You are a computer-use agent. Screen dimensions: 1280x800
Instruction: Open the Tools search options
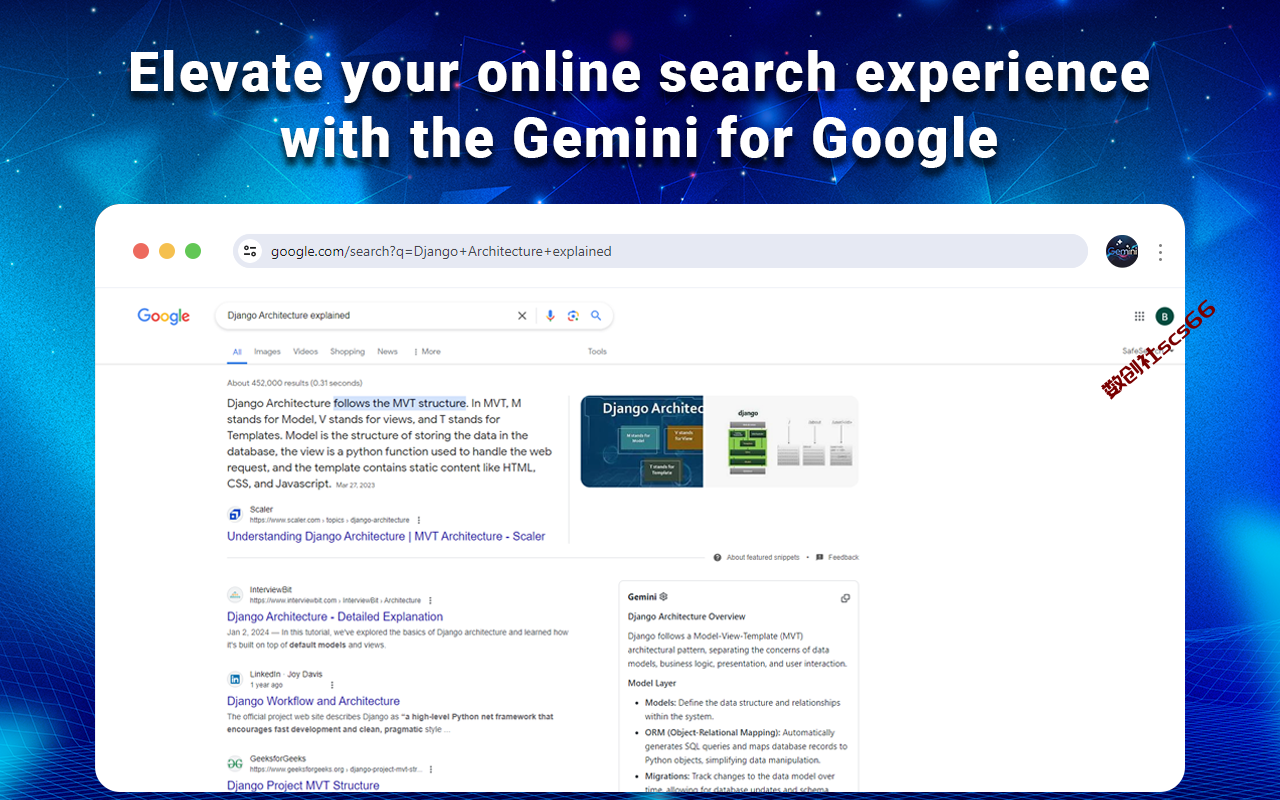pos(597,352)
